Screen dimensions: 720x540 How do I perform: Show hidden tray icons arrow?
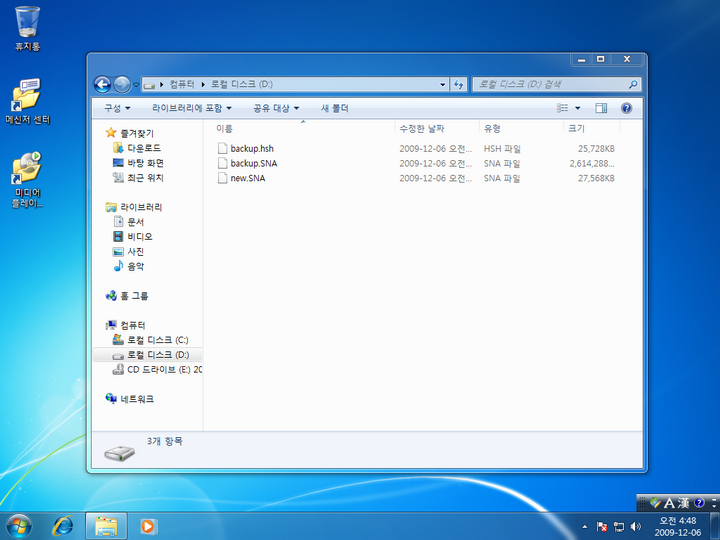pyautogui.click(x=584, y=527)
